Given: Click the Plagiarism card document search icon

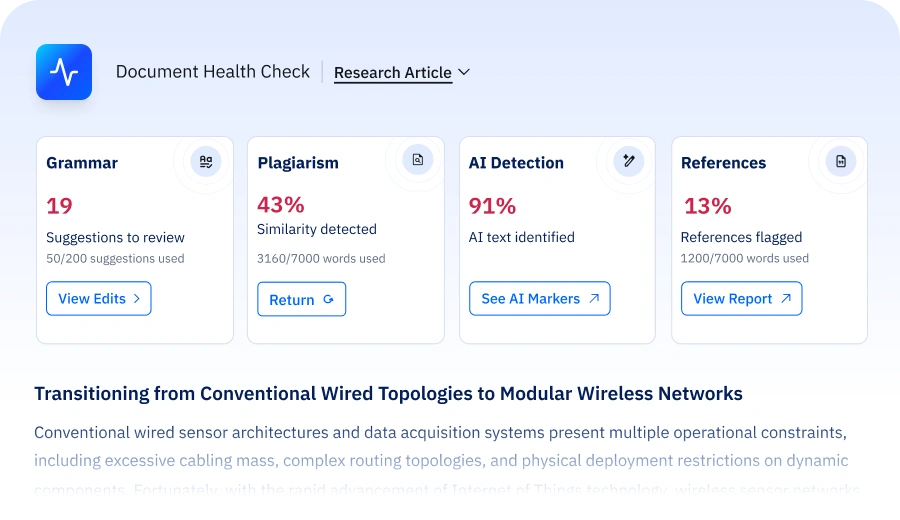Looking at the screenshot, I should [x=418, y=160].
